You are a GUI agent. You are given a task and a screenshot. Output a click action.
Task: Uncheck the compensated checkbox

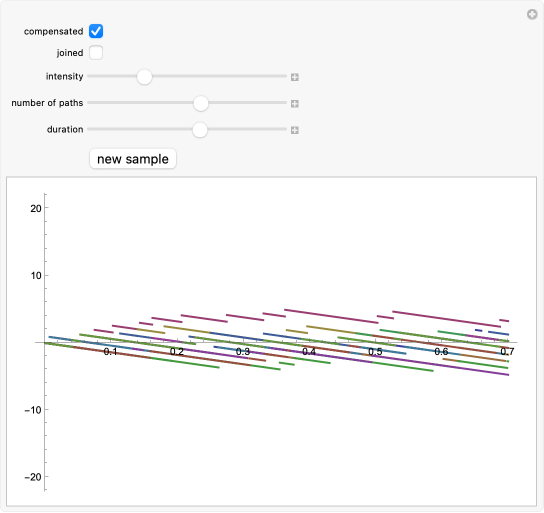pos(96,31)
